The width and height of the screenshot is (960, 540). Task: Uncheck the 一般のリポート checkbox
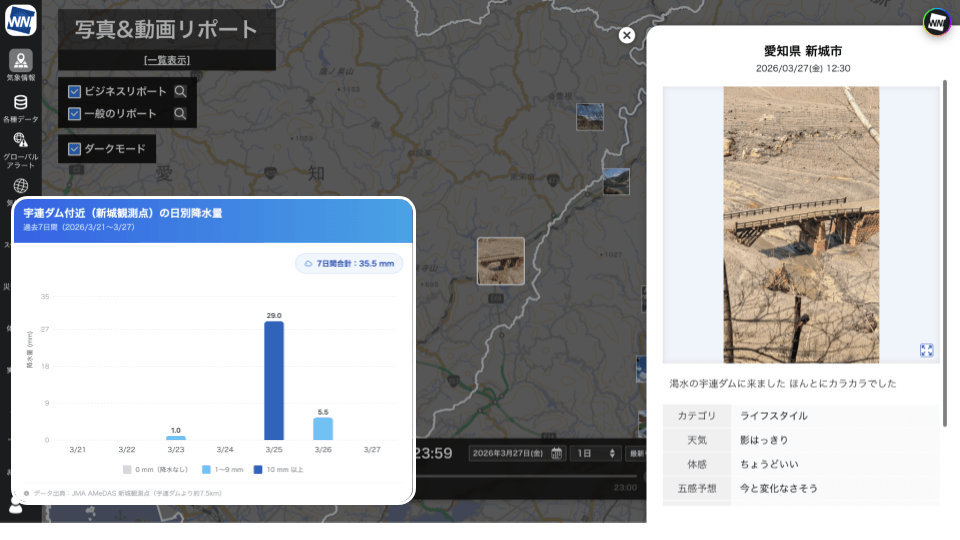[x=74, y=114]
